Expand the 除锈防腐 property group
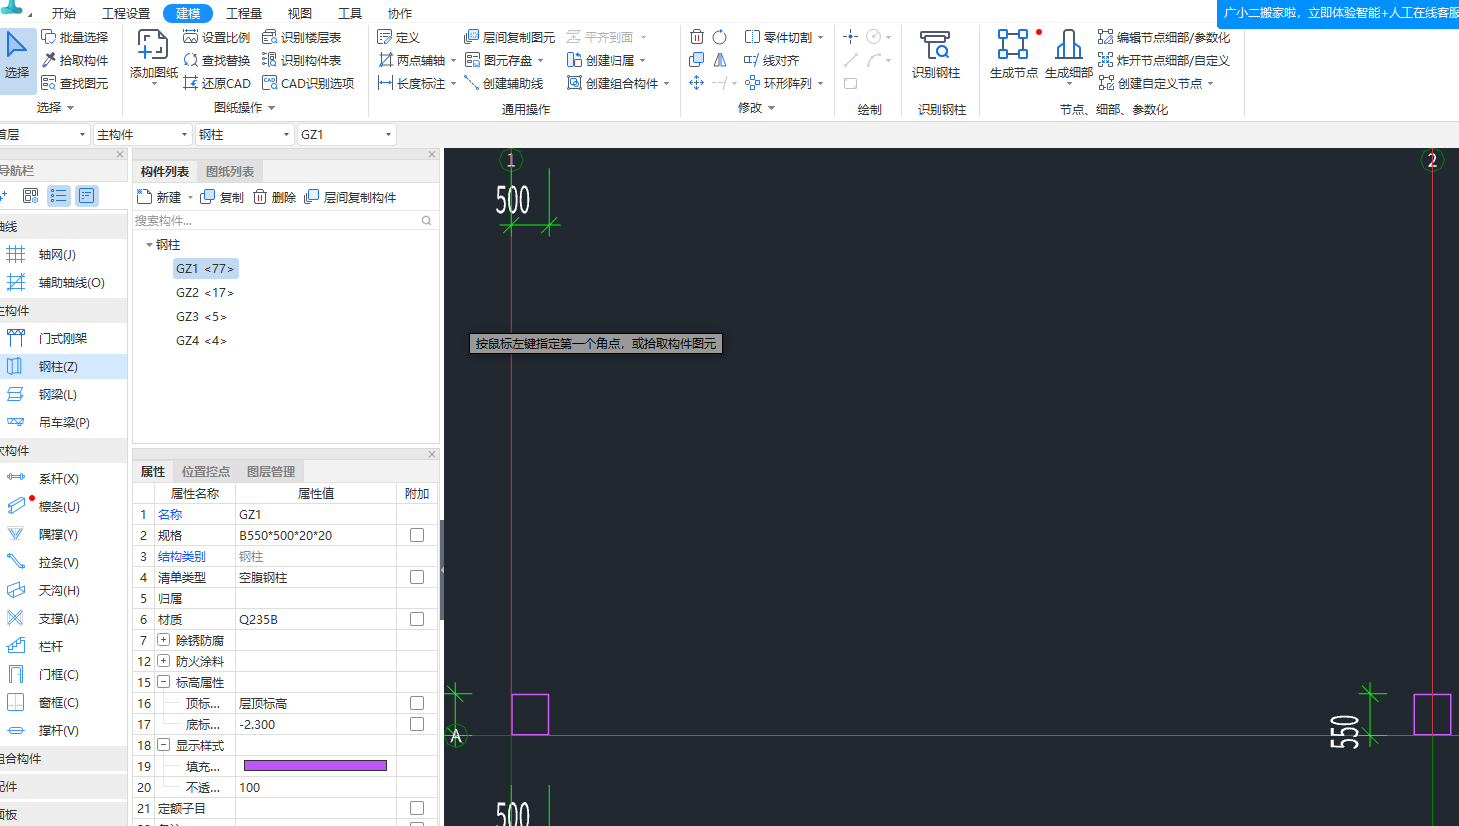Screen dimensions: 1459x826 [x=163, y=640]
